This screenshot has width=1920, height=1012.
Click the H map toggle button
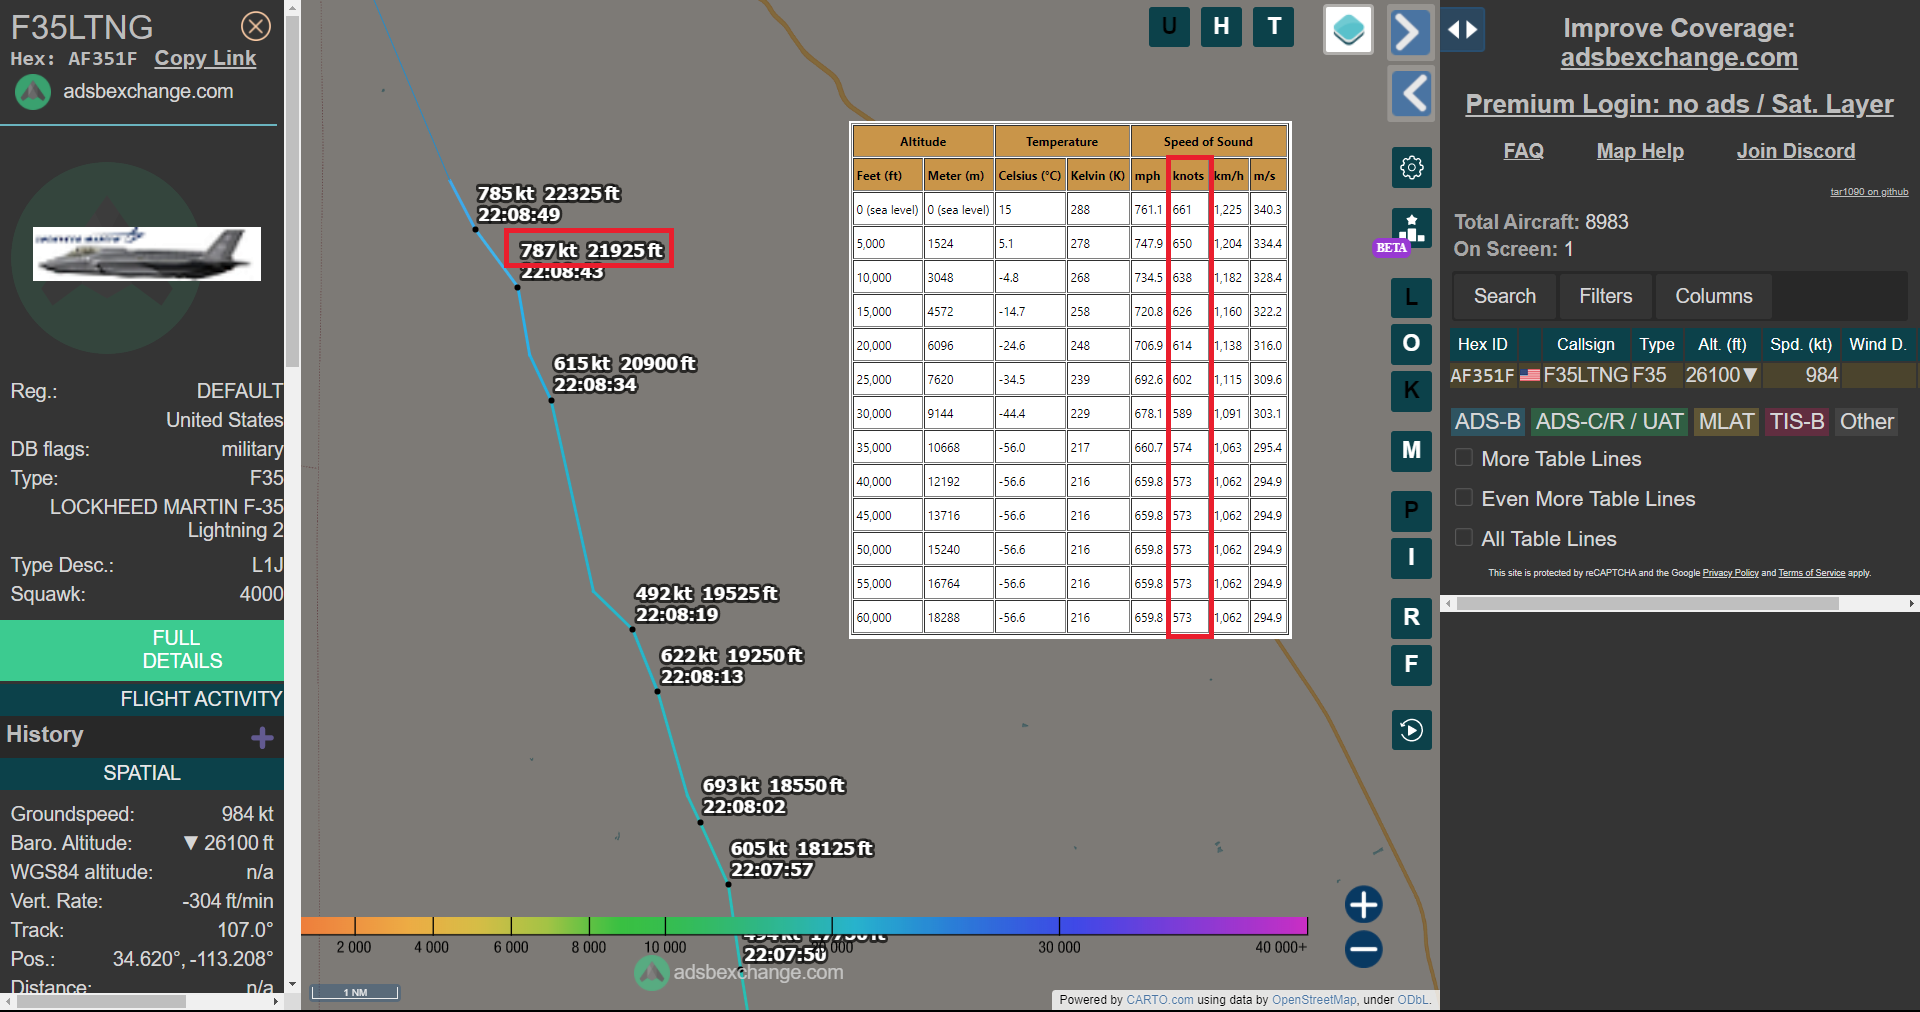(1221, 27)
